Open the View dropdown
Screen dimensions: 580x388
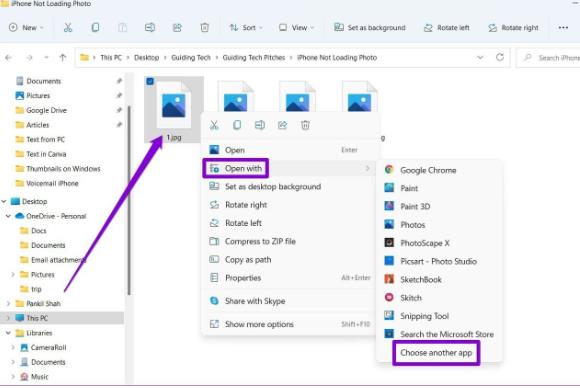pyautogui.click(x=296, y=28)
